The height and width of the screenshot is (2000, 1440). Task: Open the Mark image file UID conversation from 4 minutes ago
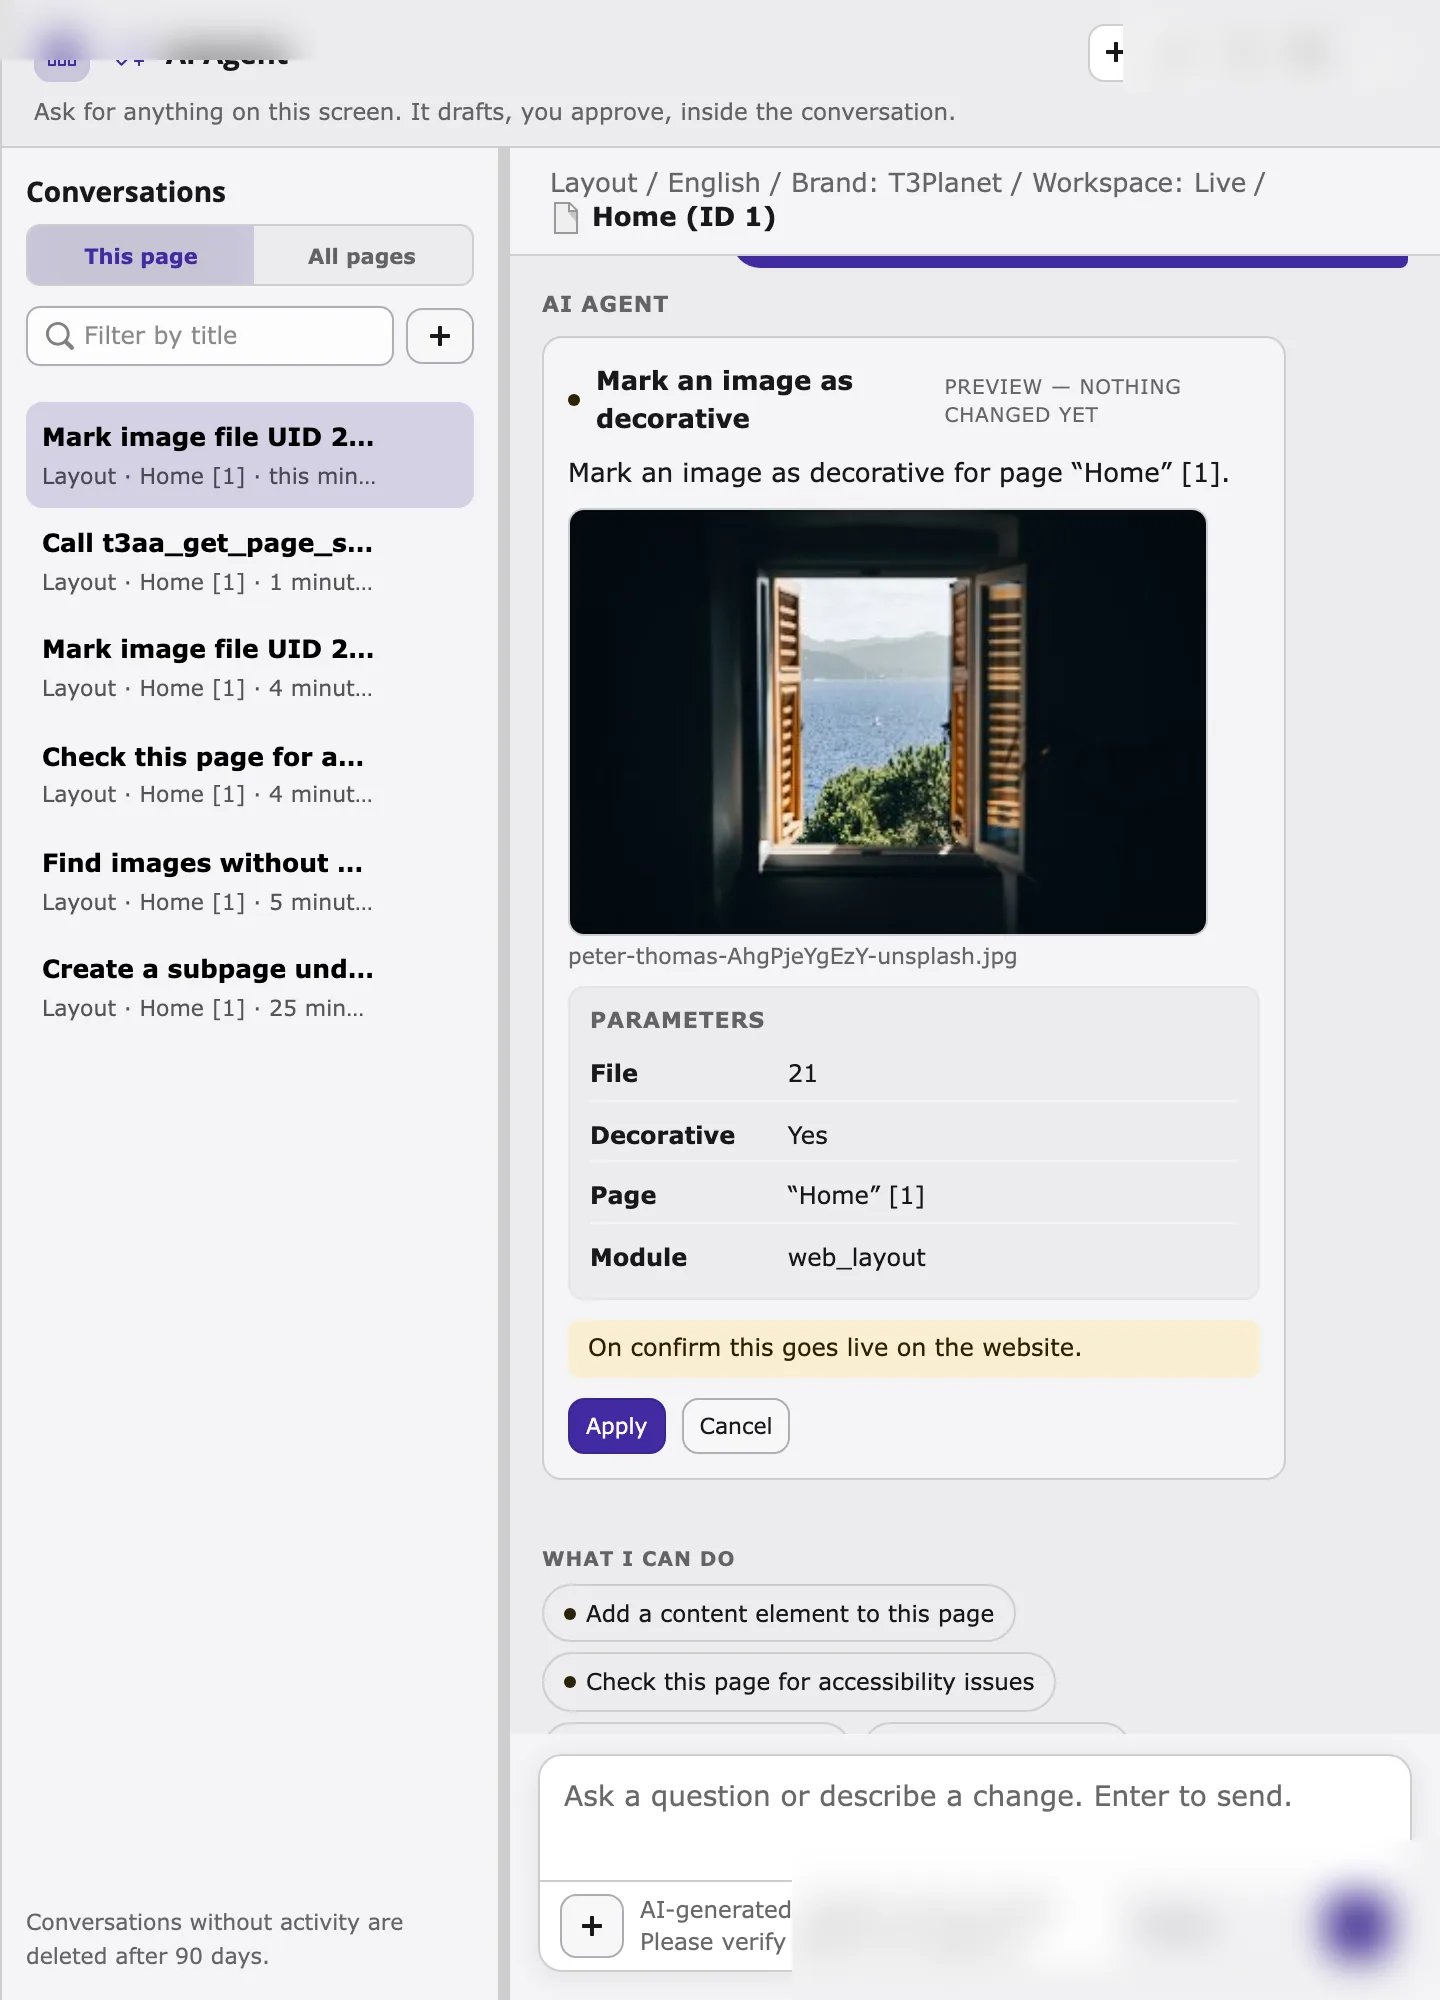(250, 667)
